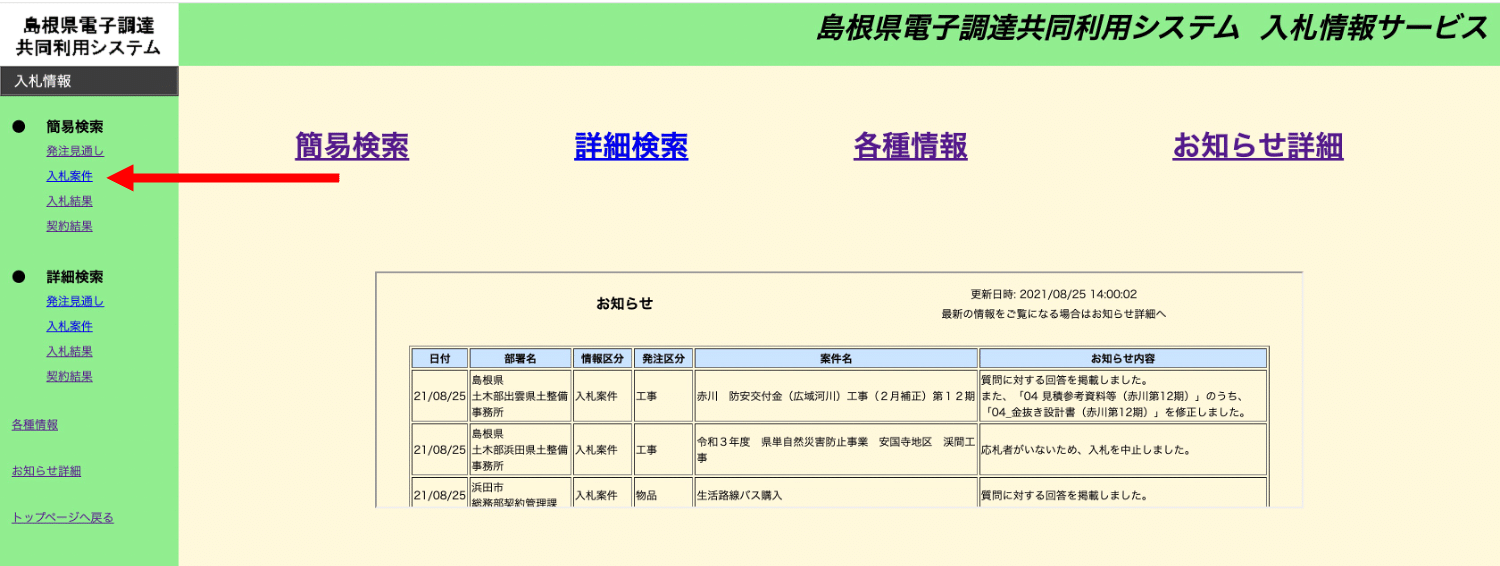Image resolution: width=1500 pixels, height=566 pixels.
Task: Click the small お知らせ詳細 link in sidebar
Action: (46, 471)
